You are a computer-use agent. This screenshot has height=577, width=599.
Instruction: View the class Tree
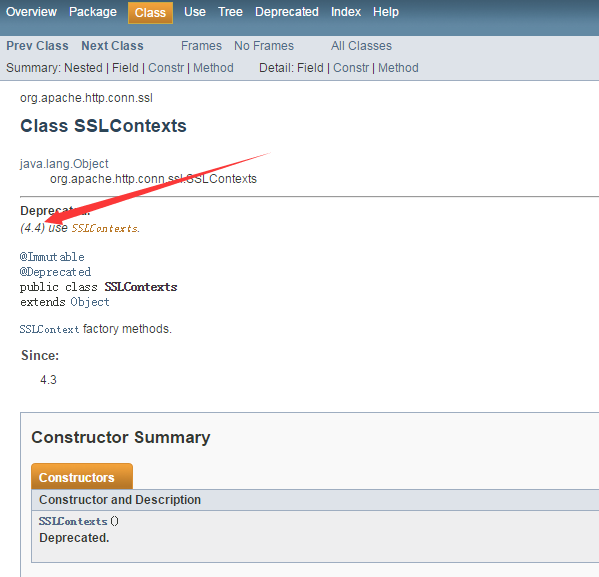click(x=230, y=12)
